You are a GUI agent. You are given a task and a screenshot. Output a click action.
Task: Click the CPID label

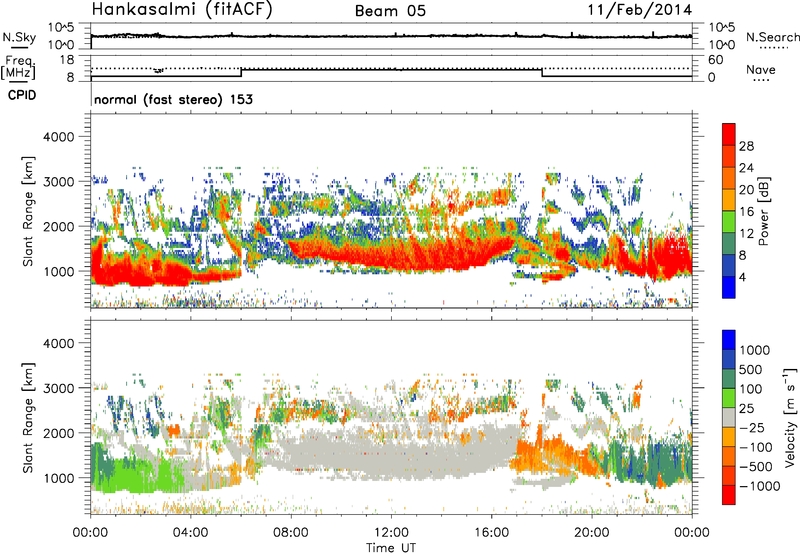tap(22, 95)
